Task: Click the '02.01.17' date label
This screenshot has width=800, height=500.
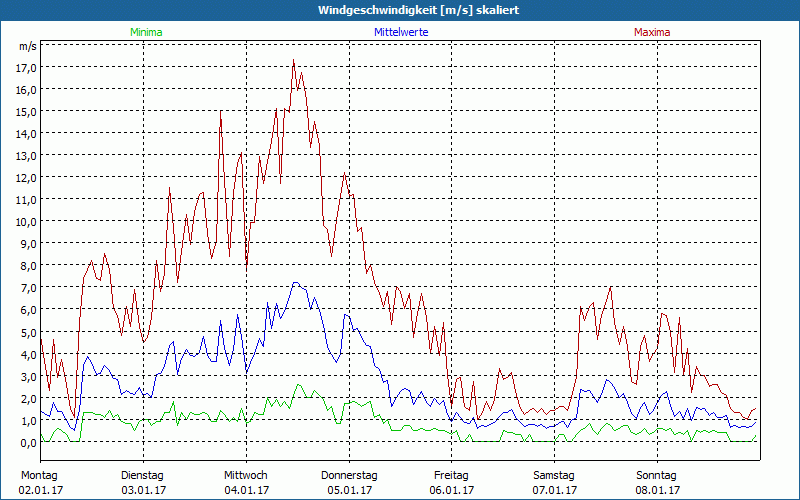Action: pyautogui.click(x=40, y=490)
